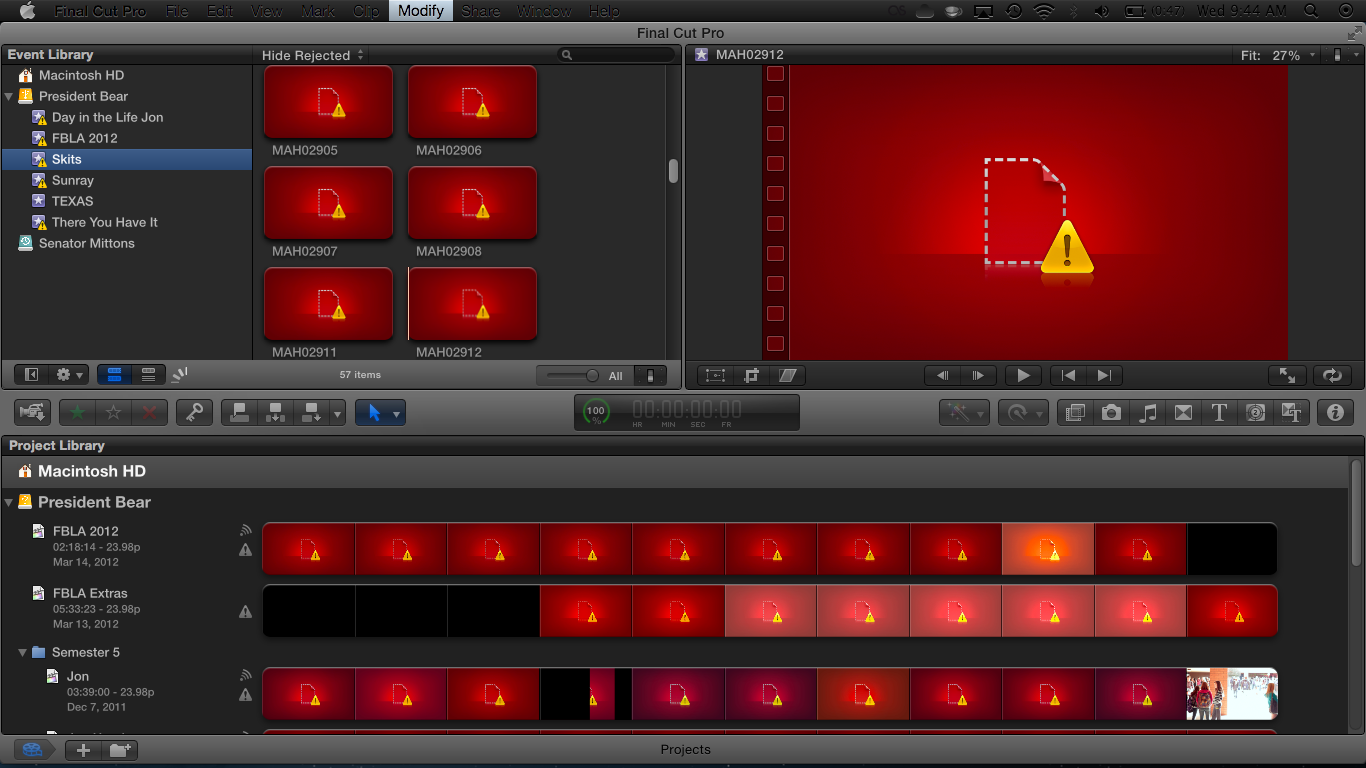Toggle loop playback

click(1332, 376)
